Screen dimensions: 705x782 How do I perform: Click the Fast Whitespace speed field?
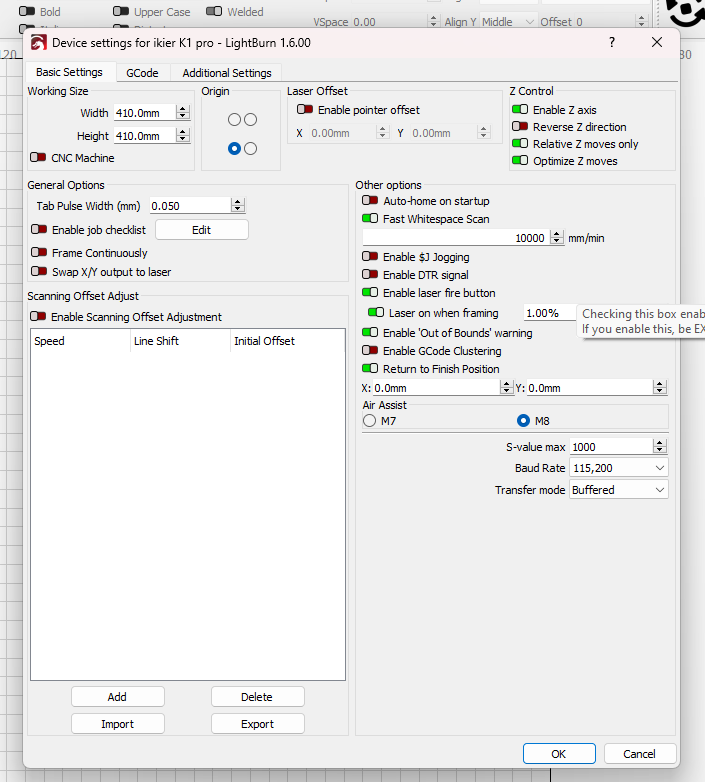pos(456,238)
